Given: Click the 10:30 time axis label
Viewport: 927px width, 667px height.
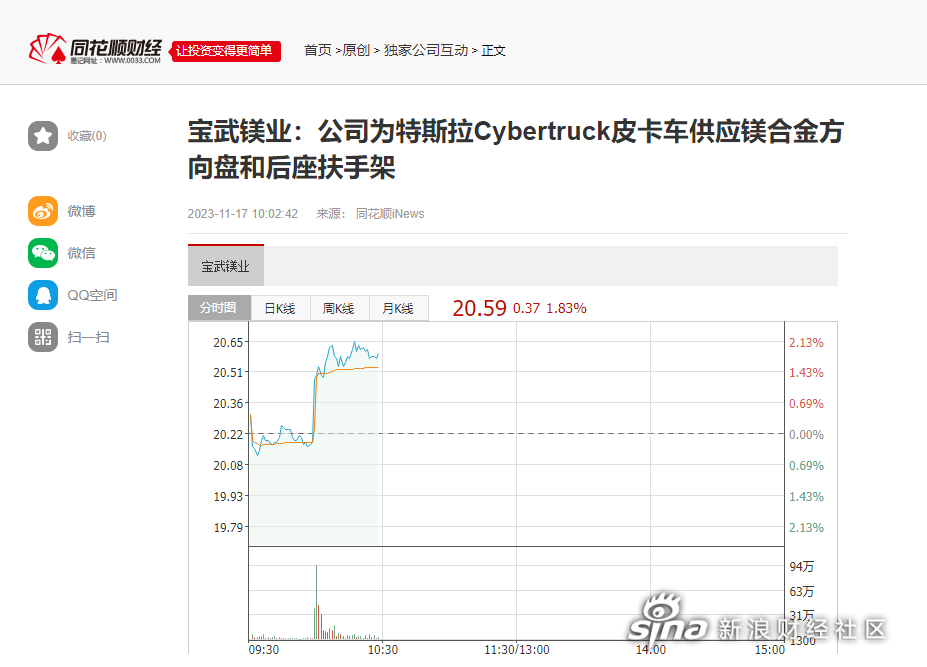Looking at the screenshot, I should coord(383,650).
